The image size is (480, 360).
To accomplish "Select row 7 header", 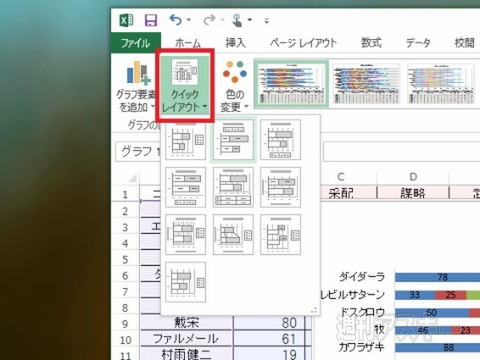I will pos(125,292).
